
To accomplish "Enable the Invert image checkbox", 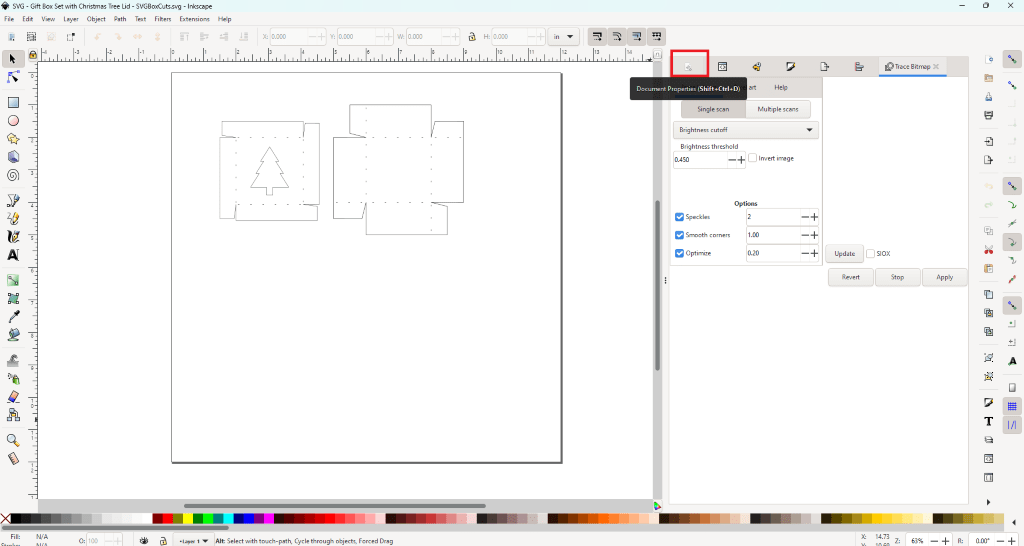I will coord(753,158).
